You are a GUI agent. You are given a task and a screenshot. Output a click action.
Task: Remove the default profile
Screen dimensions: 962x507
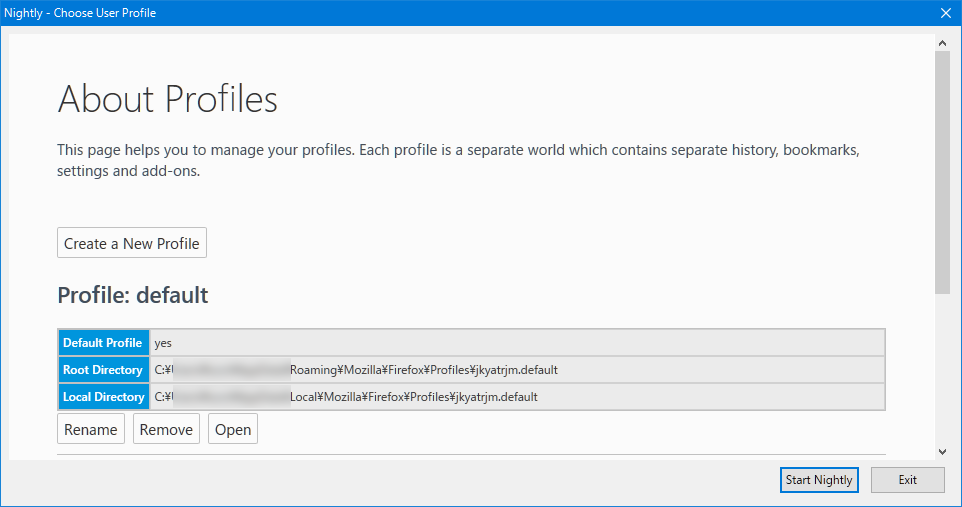[166, 430]
